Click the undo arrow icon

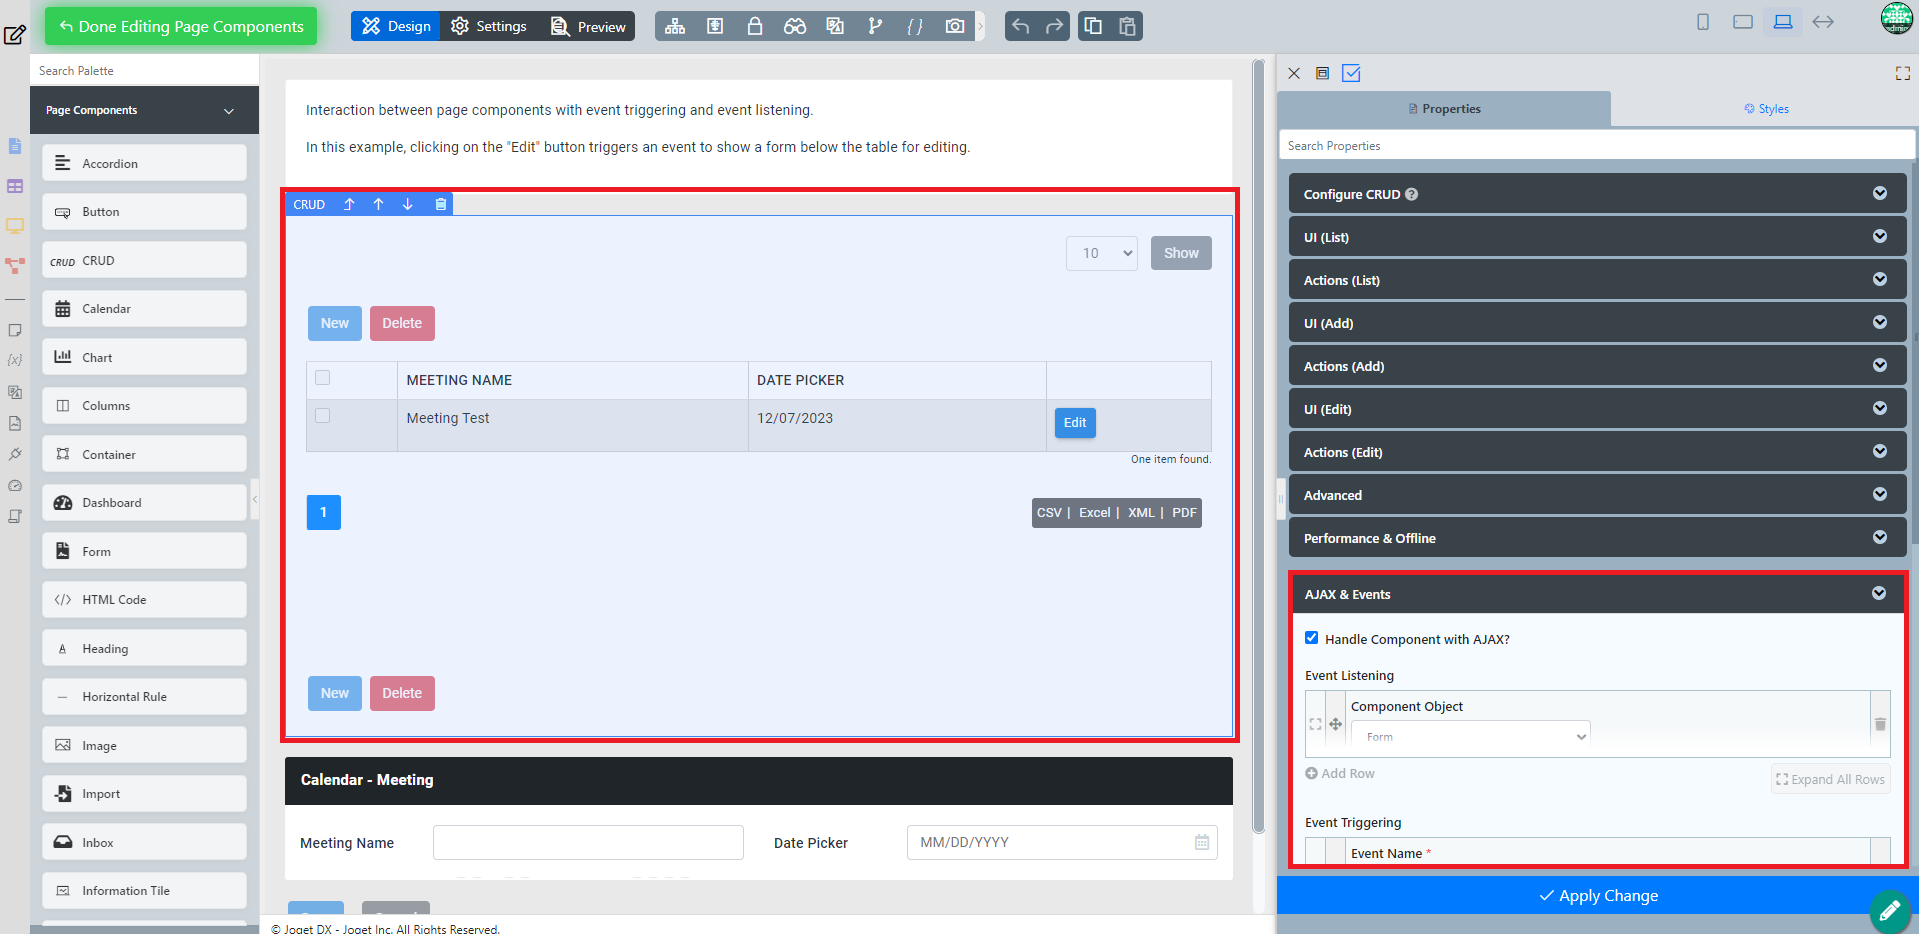1020,26
